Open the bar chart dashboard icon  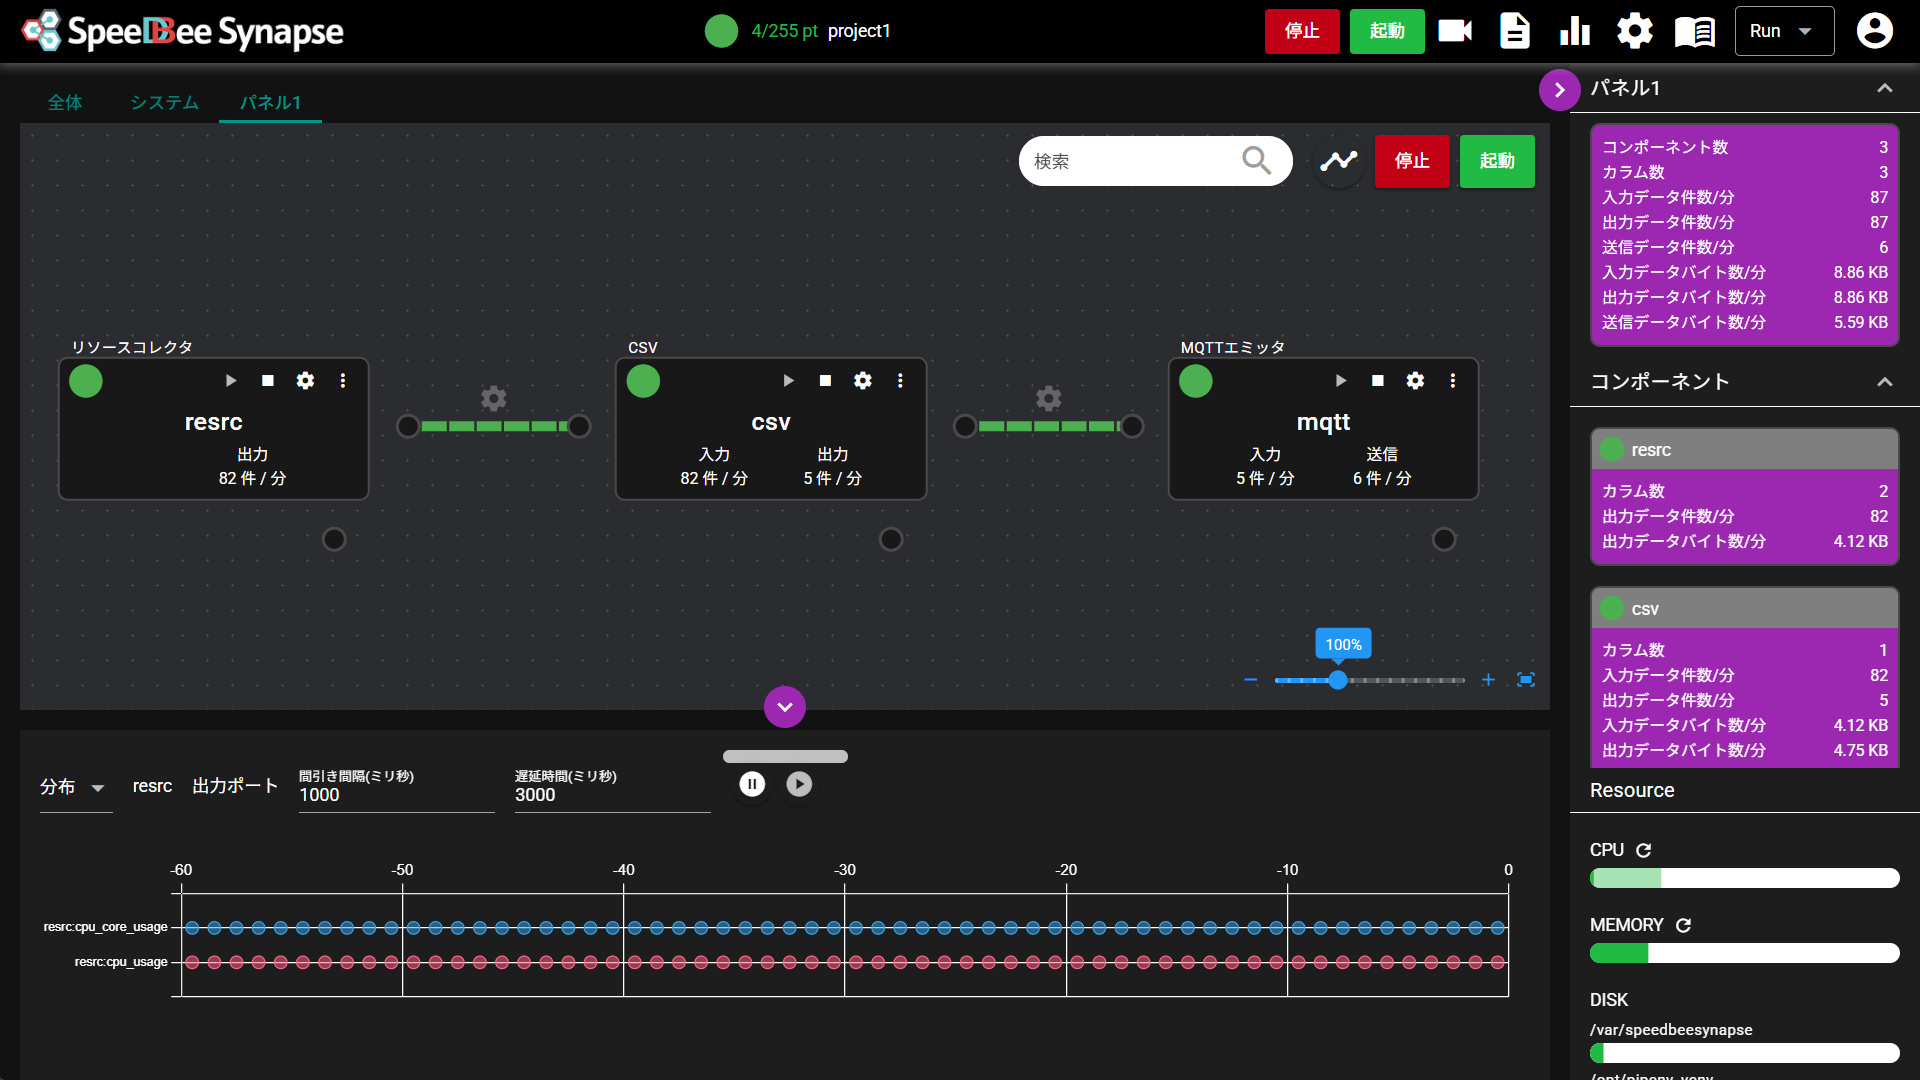point(1575,31)
